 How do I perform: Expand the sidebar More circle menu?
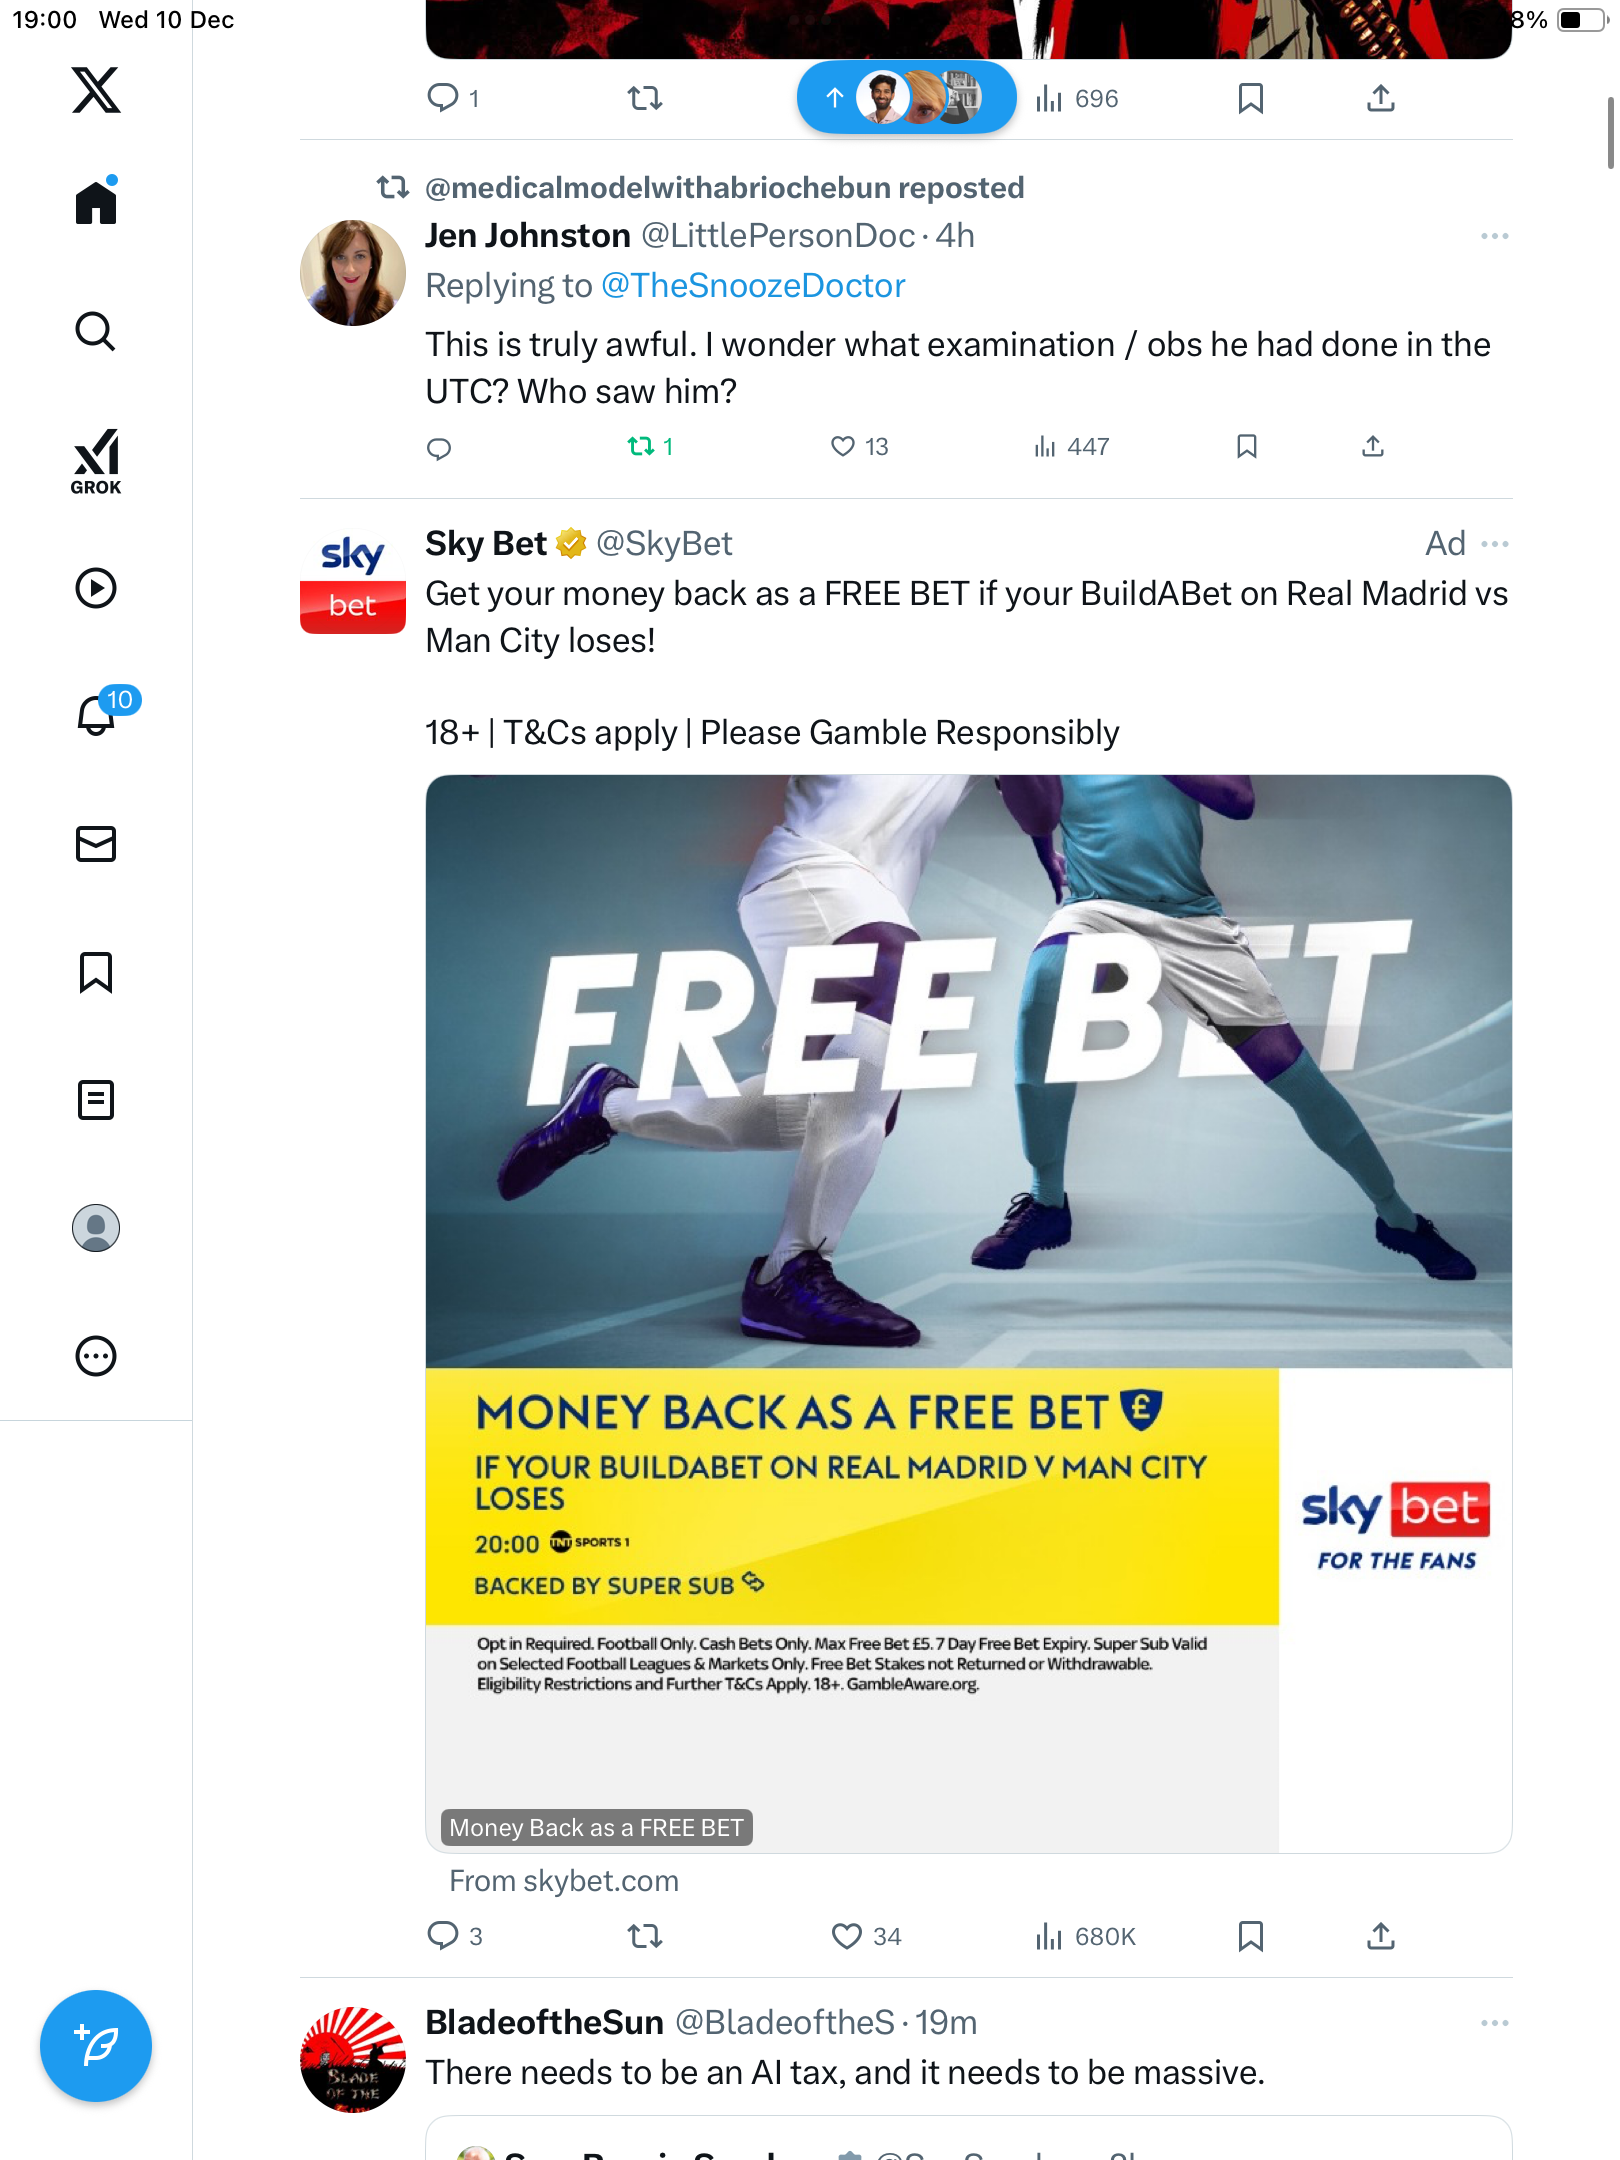click(x=96, y=1356)
